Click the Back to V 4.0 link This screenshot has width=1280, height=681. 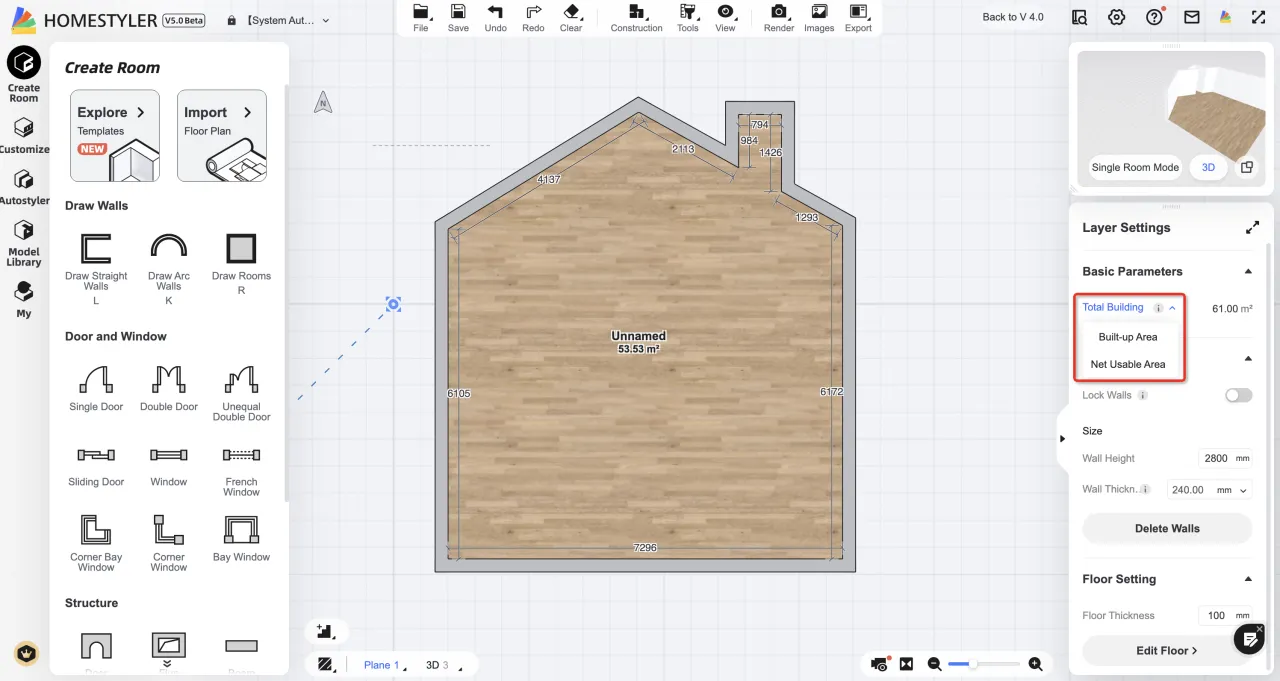(1012, 17)
